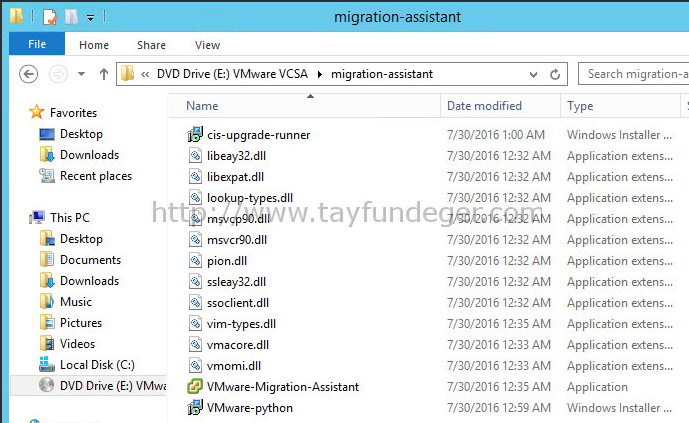The width and height of the screenshot is (689, 423).
Task: Click the VMware-python installer icon
Action: [195, 408]
